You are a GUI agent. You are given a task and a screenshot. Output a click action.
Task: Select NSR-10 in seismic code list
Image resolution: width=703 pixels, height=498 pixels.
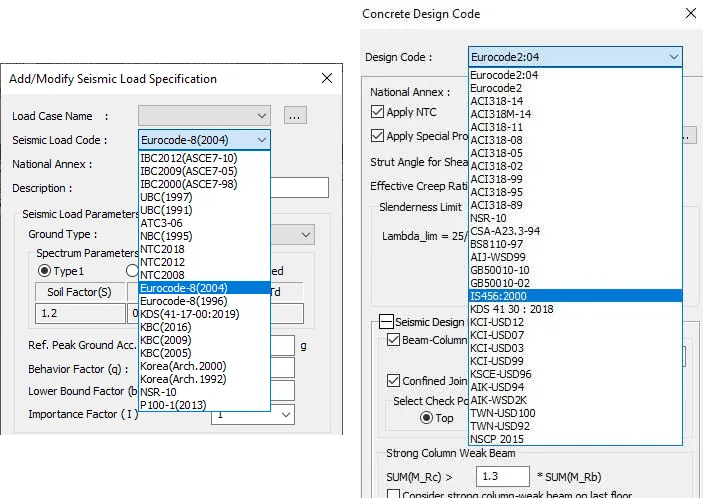(204, 392)
